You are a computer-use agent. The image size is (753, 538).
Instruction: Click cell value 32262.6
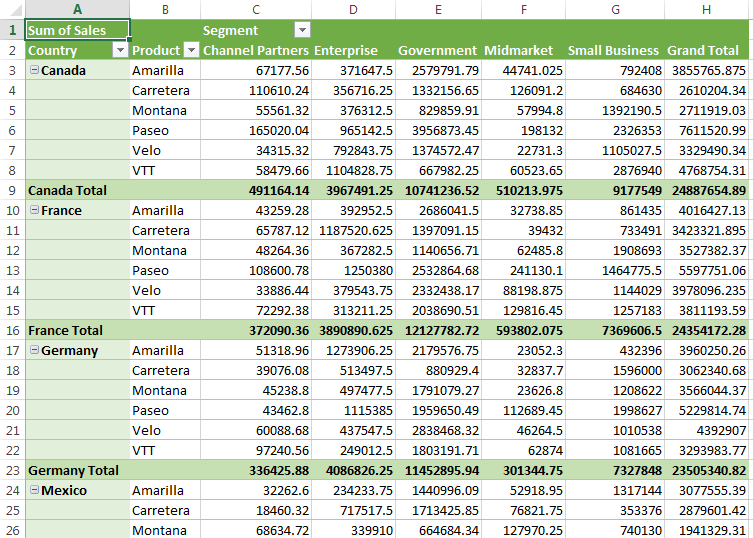256,490
